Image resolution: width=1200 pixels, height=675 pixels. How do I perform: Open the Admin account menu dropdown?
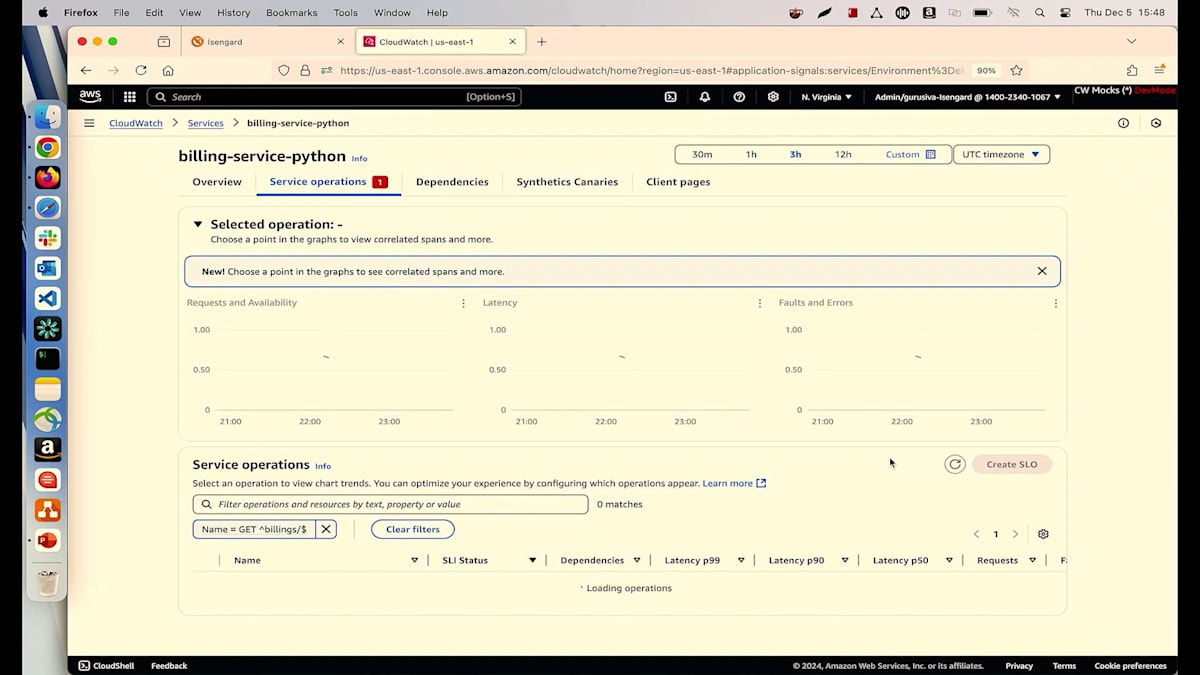click(x=968, y=97)
